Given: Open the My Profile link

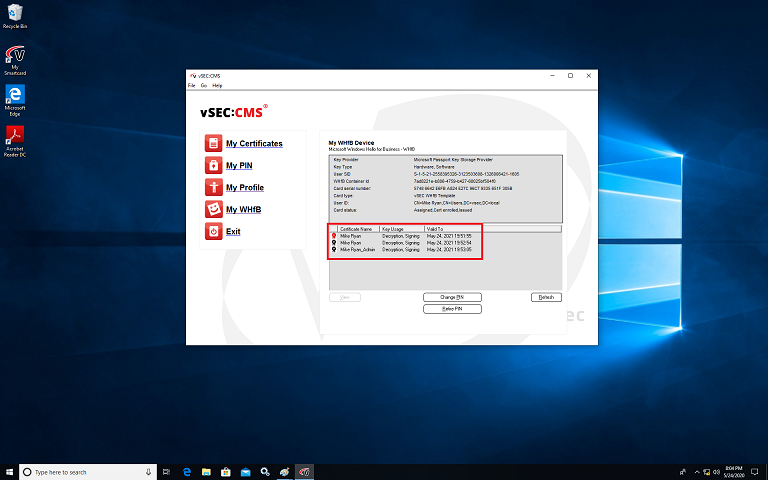Looking at the screenshot, I should (x=245, y=187).
